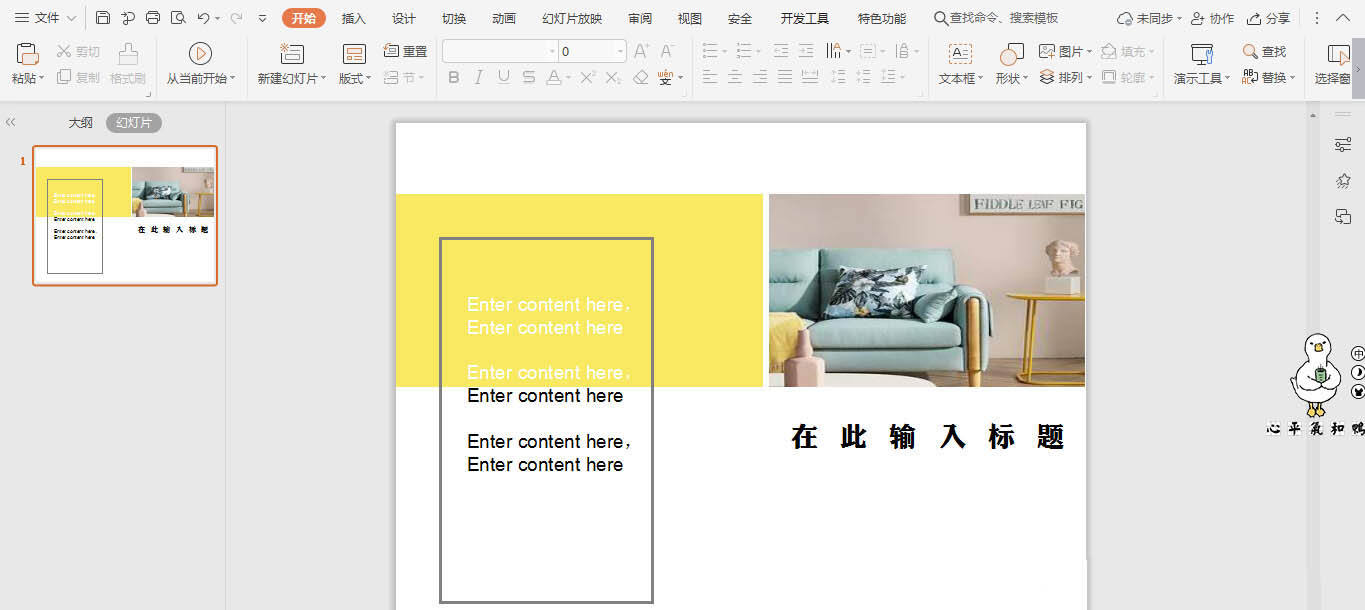Open 演示工具 presentation tools icon
This screenshot has height=610, width=1365.
(x=1202, y=54)
